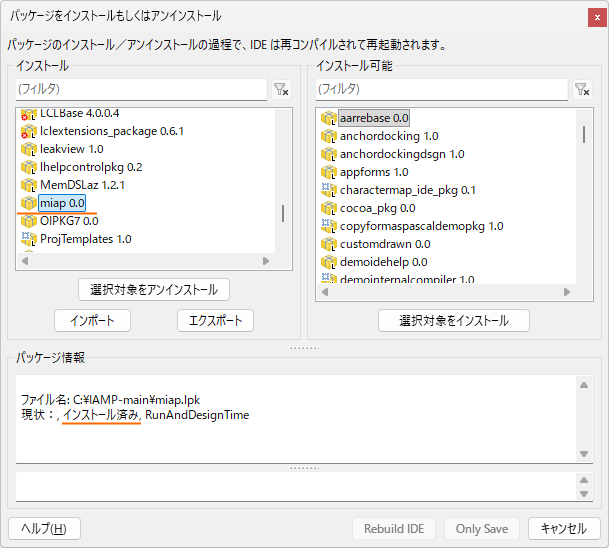Click 選択対象をインストール button
This screenshot has width=609, height=548.
click(454, 320)
